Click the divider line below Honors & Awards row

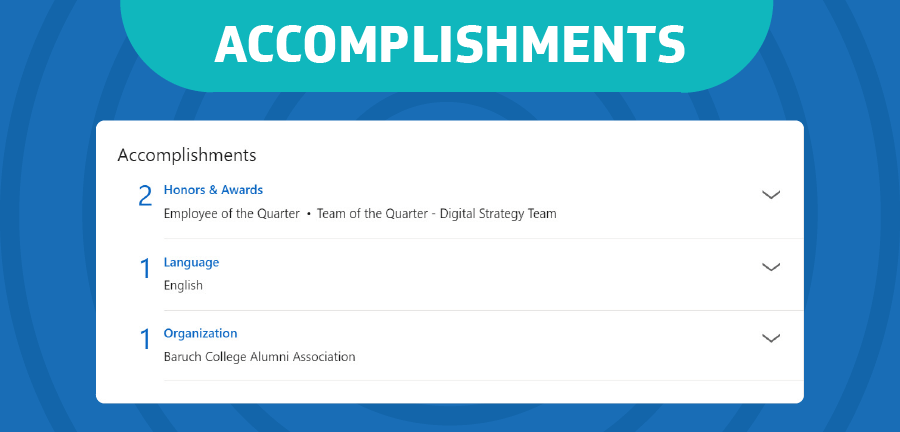coord(483,238)
